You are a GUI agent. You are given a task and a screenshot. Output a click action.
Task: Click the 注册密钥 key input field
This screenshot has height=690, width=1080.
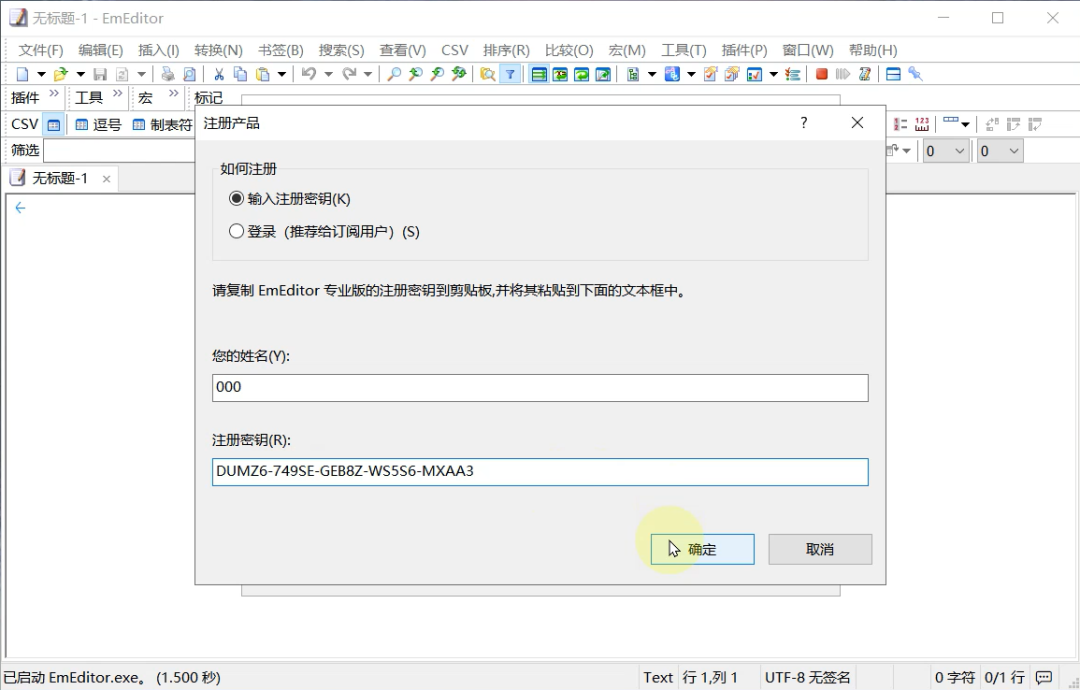tap(540, 472)
